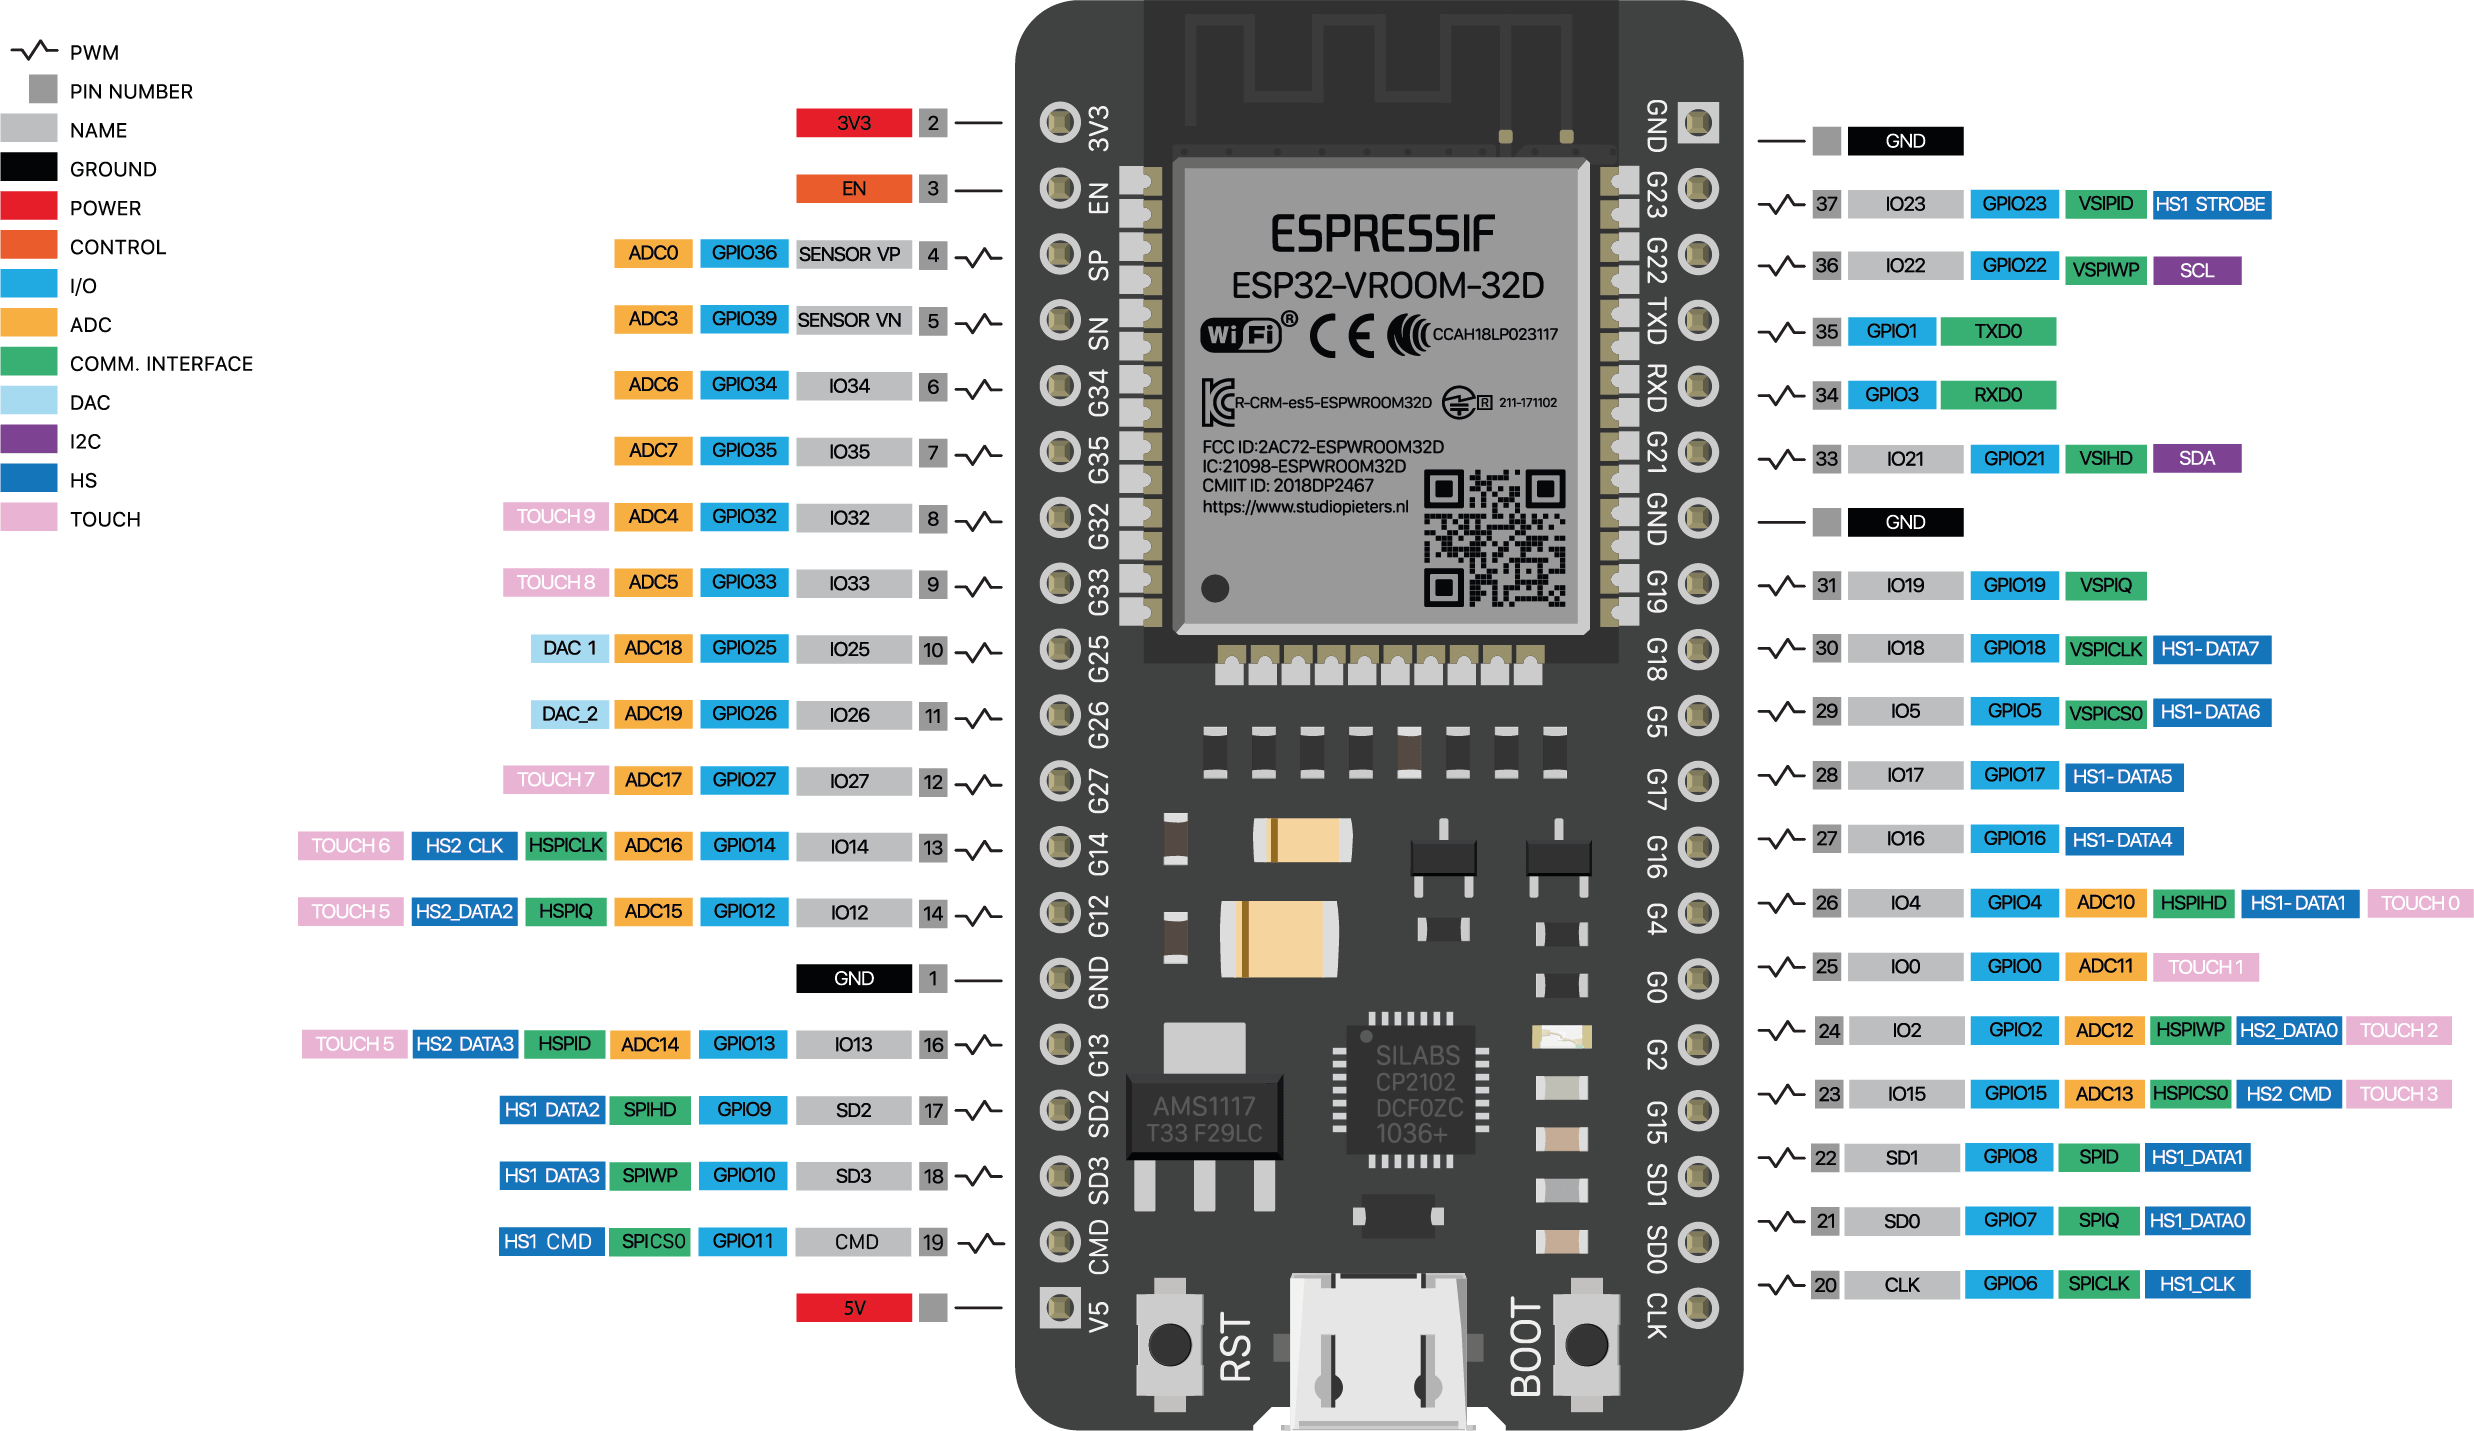
Task: Click the Wi-Fi logo on the module shield
Action: pyautogui.click(x=1243, y=335)
